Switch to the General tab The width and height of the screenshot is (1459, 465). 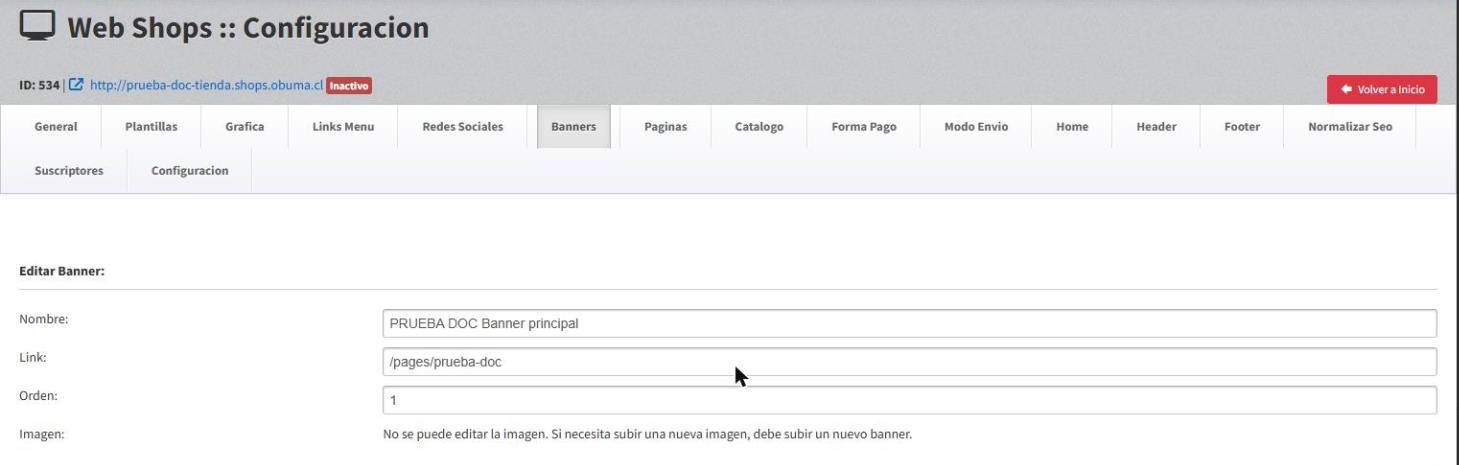click(x=56, y=127)
